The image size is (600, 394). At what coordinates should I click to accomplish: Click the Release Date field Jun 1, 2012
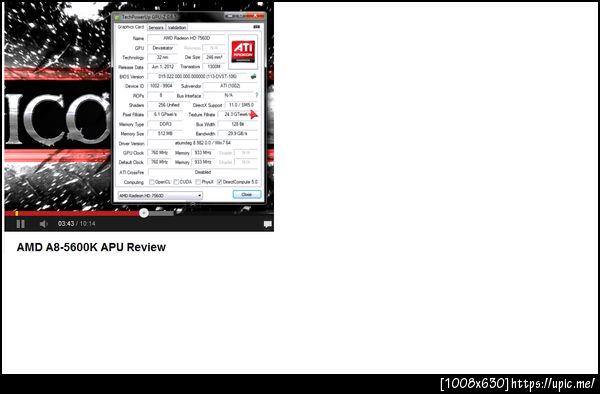tap(163, 67)
